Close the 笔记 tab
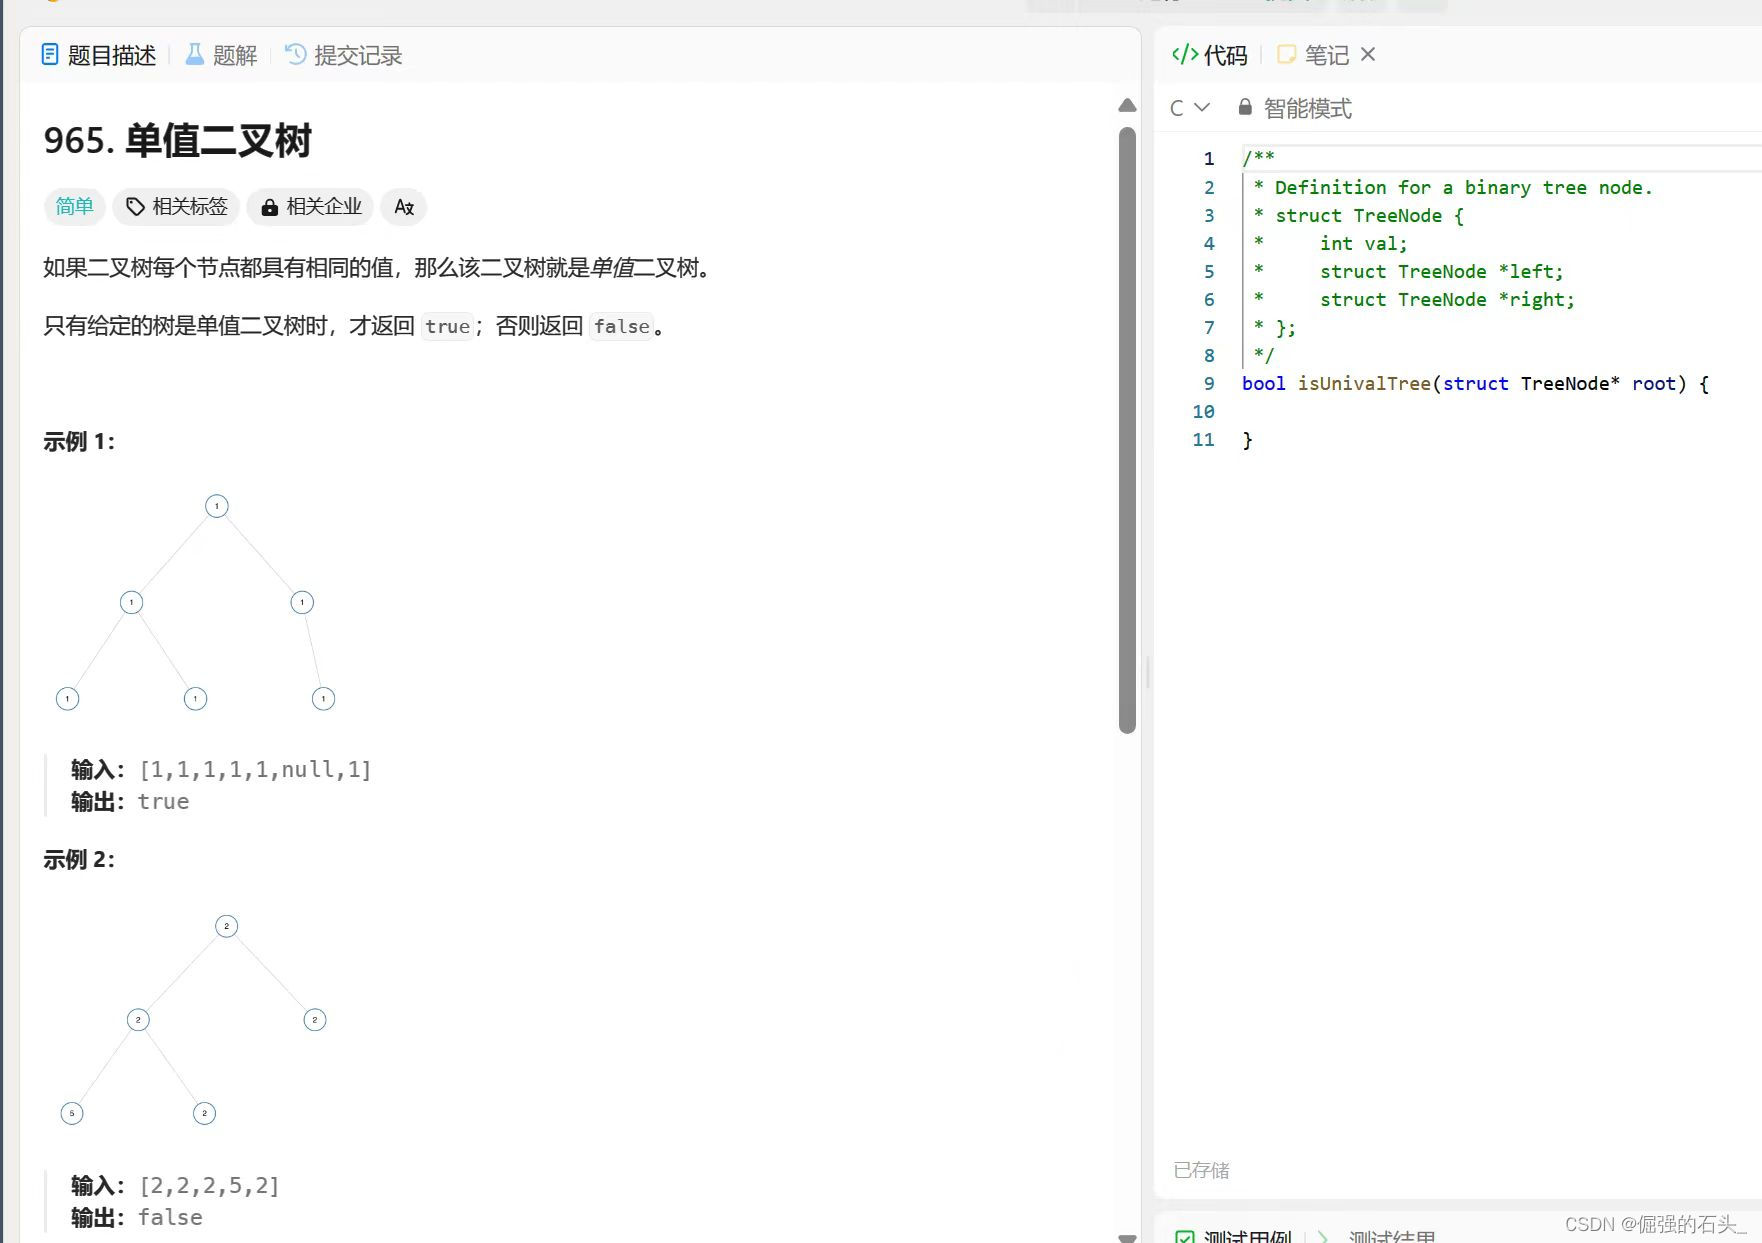This screenshot has height=1243, width=1762. [x=1368, y=54]
